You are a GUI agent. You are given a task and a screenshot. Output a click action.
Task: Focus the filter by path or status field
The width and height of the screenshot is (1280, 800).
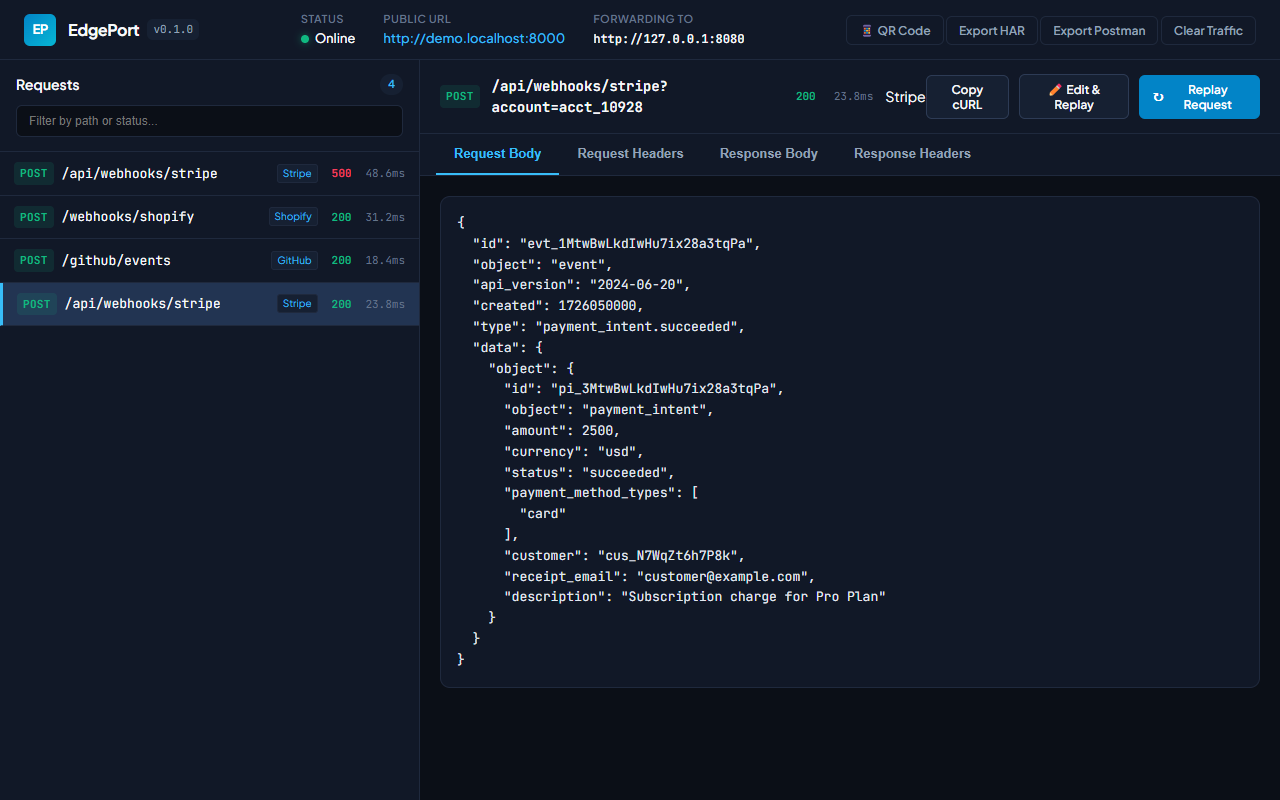click(209, 121)
